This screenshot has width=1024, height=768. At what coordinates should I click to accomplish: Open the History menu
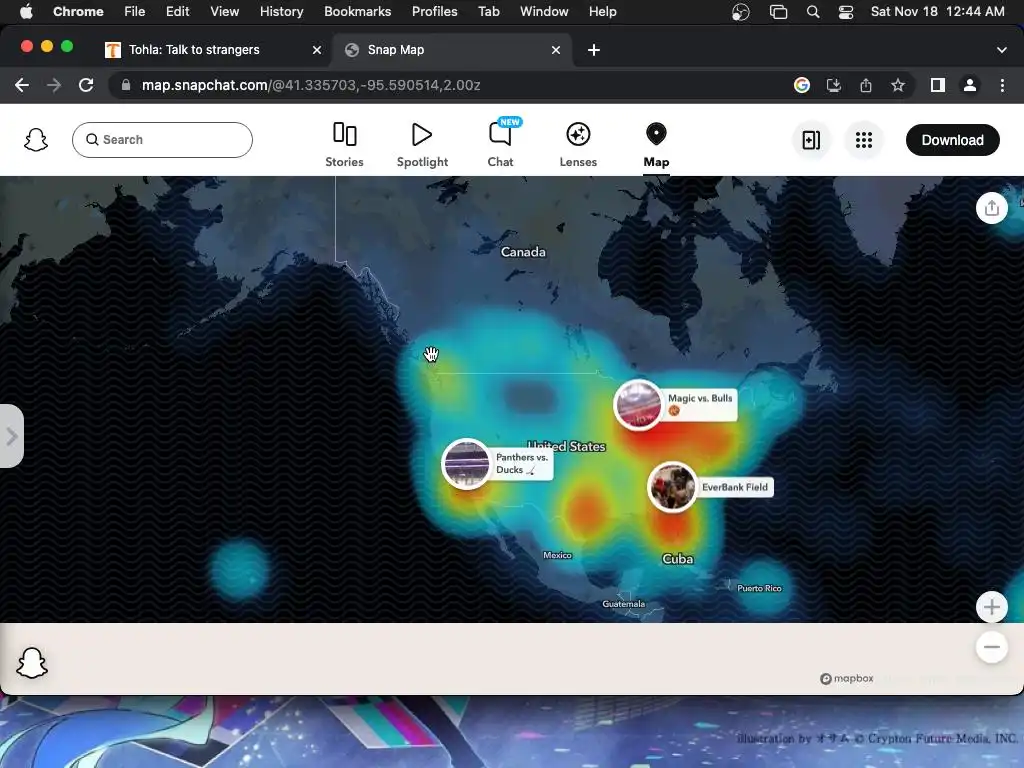[281, 11]
